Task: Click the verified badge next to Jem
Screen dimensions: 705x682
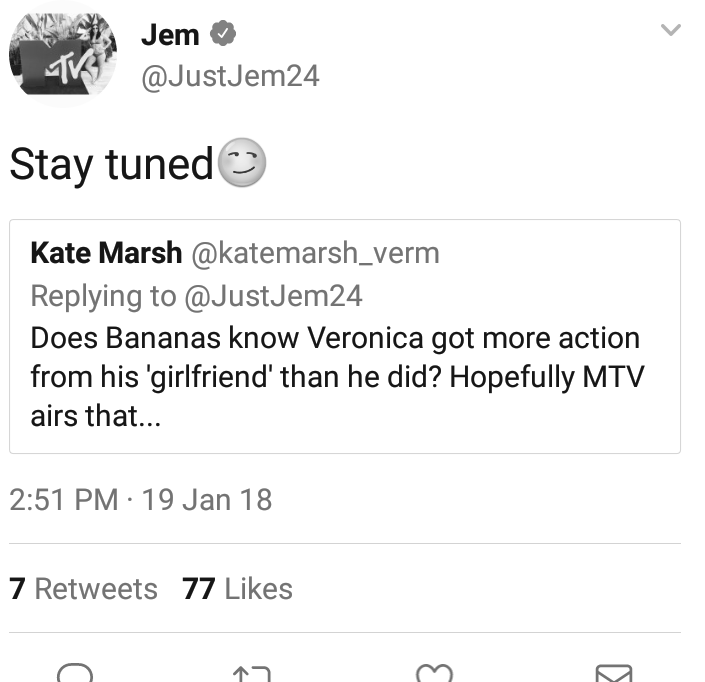Action: [223, 33]
